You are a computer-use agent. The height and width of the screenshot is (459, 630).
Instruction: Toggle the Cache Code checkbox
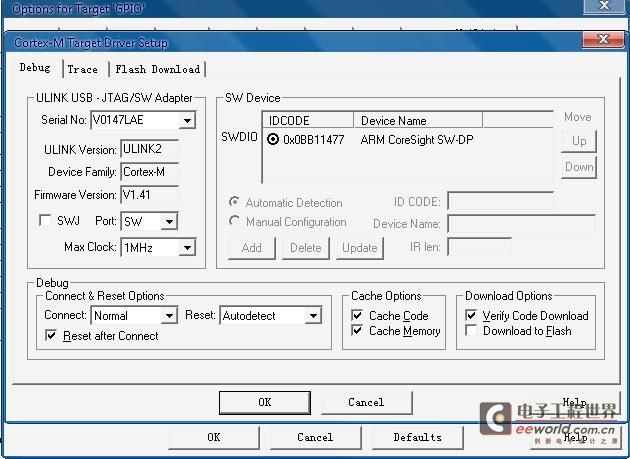pos(357,315)
